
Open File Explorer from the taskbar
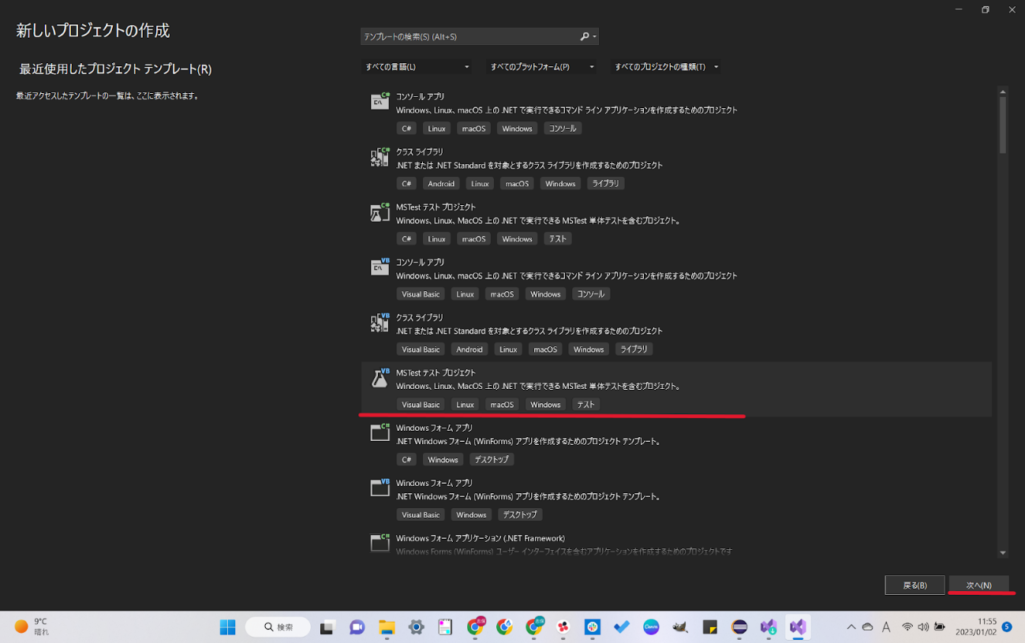coord(387,627)
